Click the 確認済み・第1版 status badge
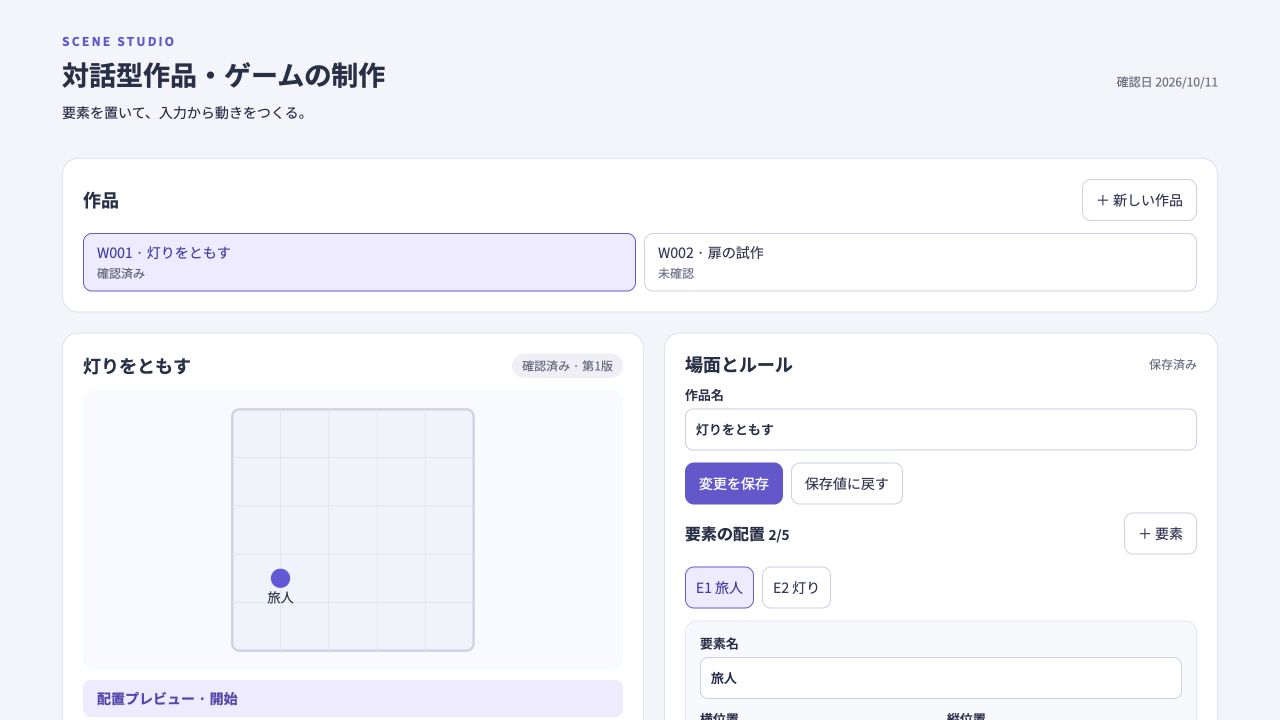The width and height of the screenshot is (1280, 720). point(567,366)
